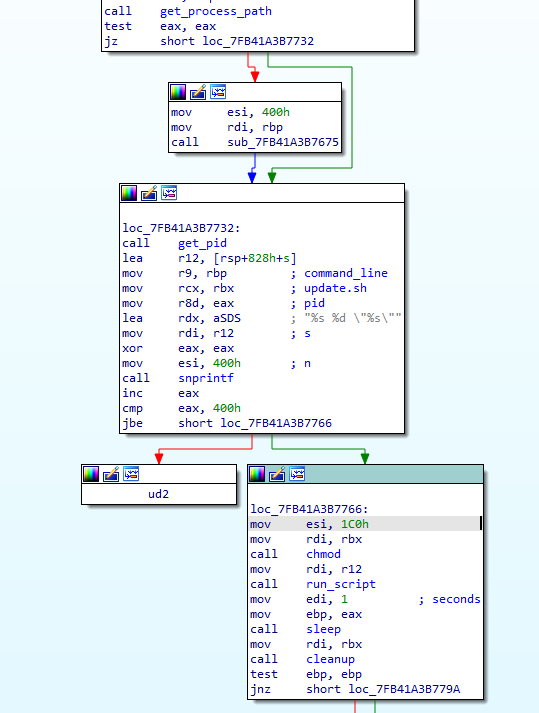
Task: Open node color picker on sub_7FB41A3B7675 call block
Action: point(178,92)
